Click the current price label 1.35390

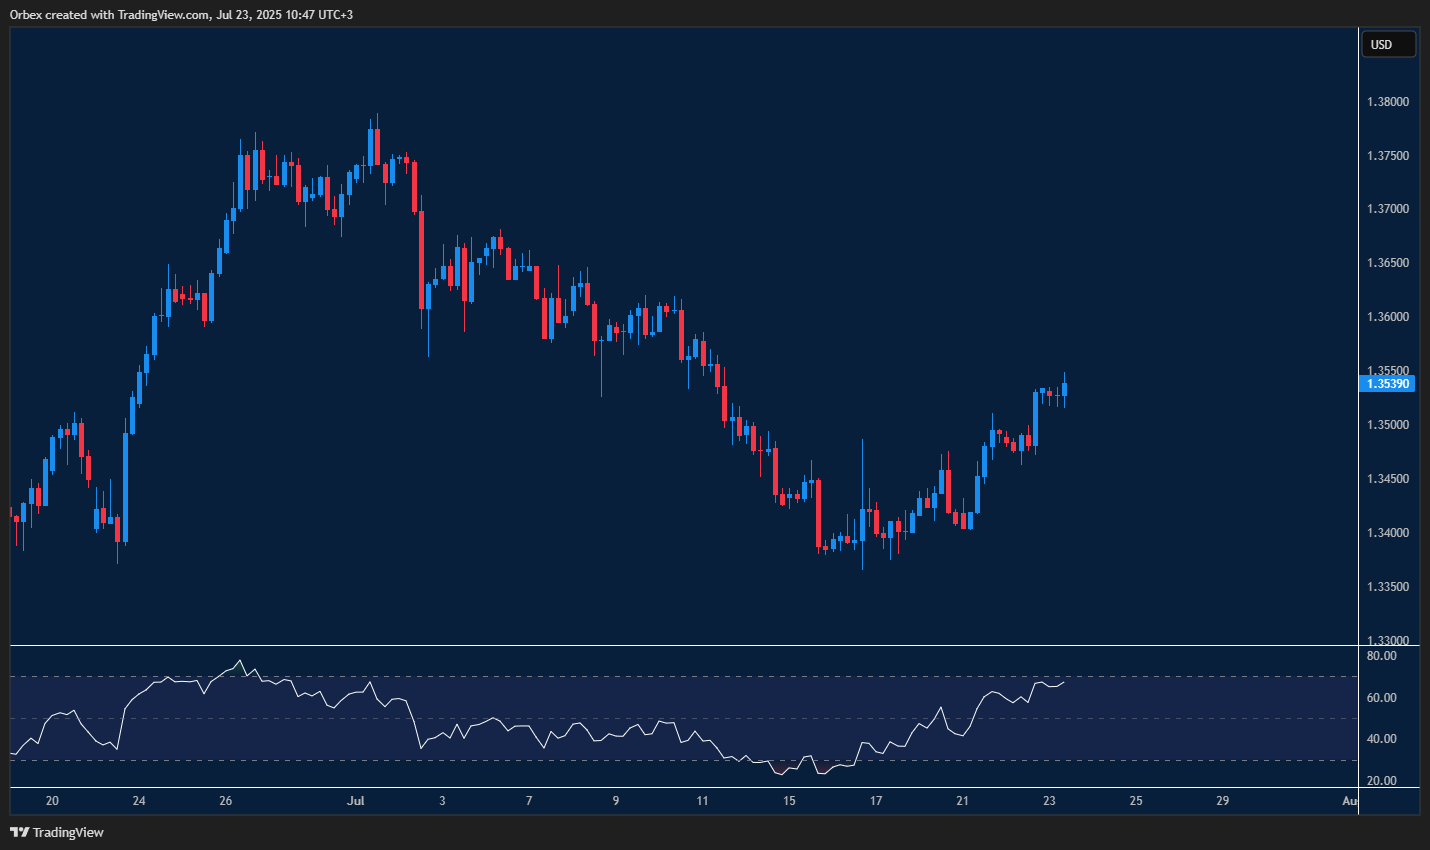tap(1389, 383)
